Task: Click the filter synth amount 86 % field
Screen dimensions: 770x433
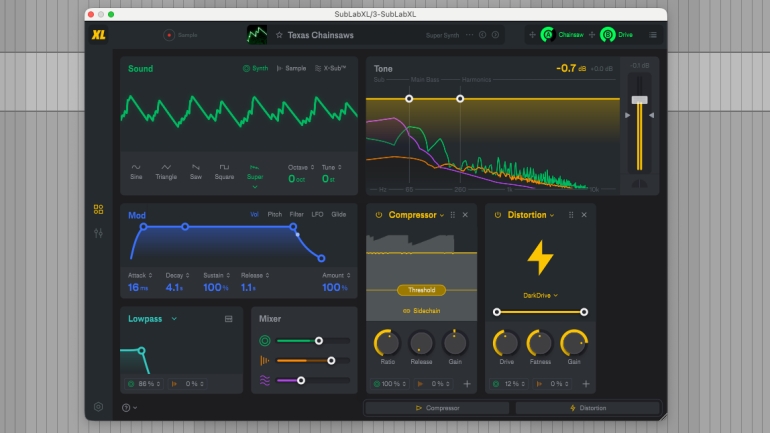Action: pos(144,384)
